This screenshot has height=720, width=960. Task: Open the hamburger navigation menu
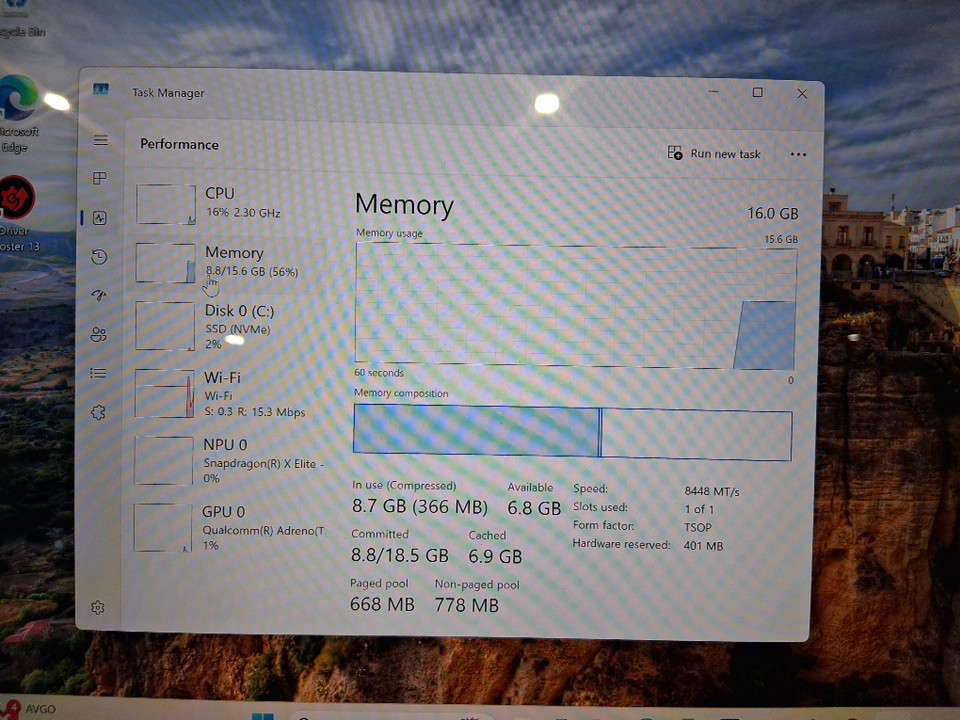click(100, 140)
